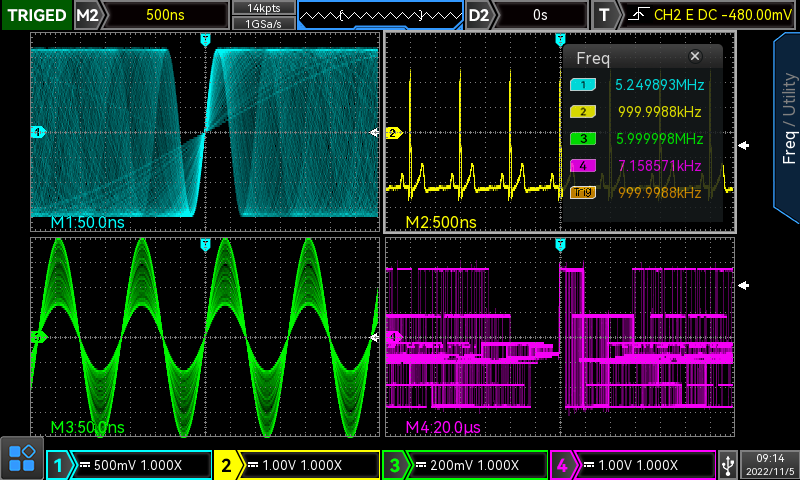This screenshot has height=480, width=800.
Task: Tap the M2 timebase label
Action: coord(88,15)
